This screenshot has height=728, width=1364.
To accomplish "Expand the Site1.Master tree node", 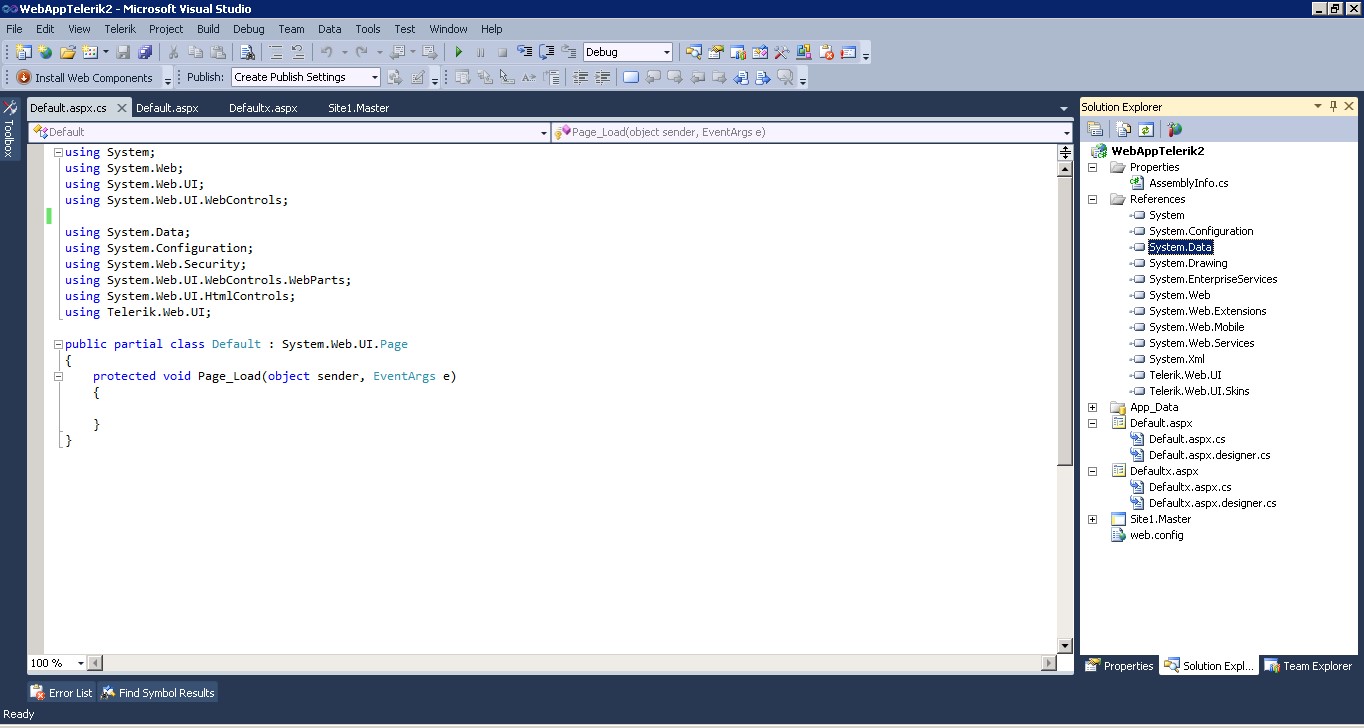I will pyautogui.click(x=1092, y=519).
